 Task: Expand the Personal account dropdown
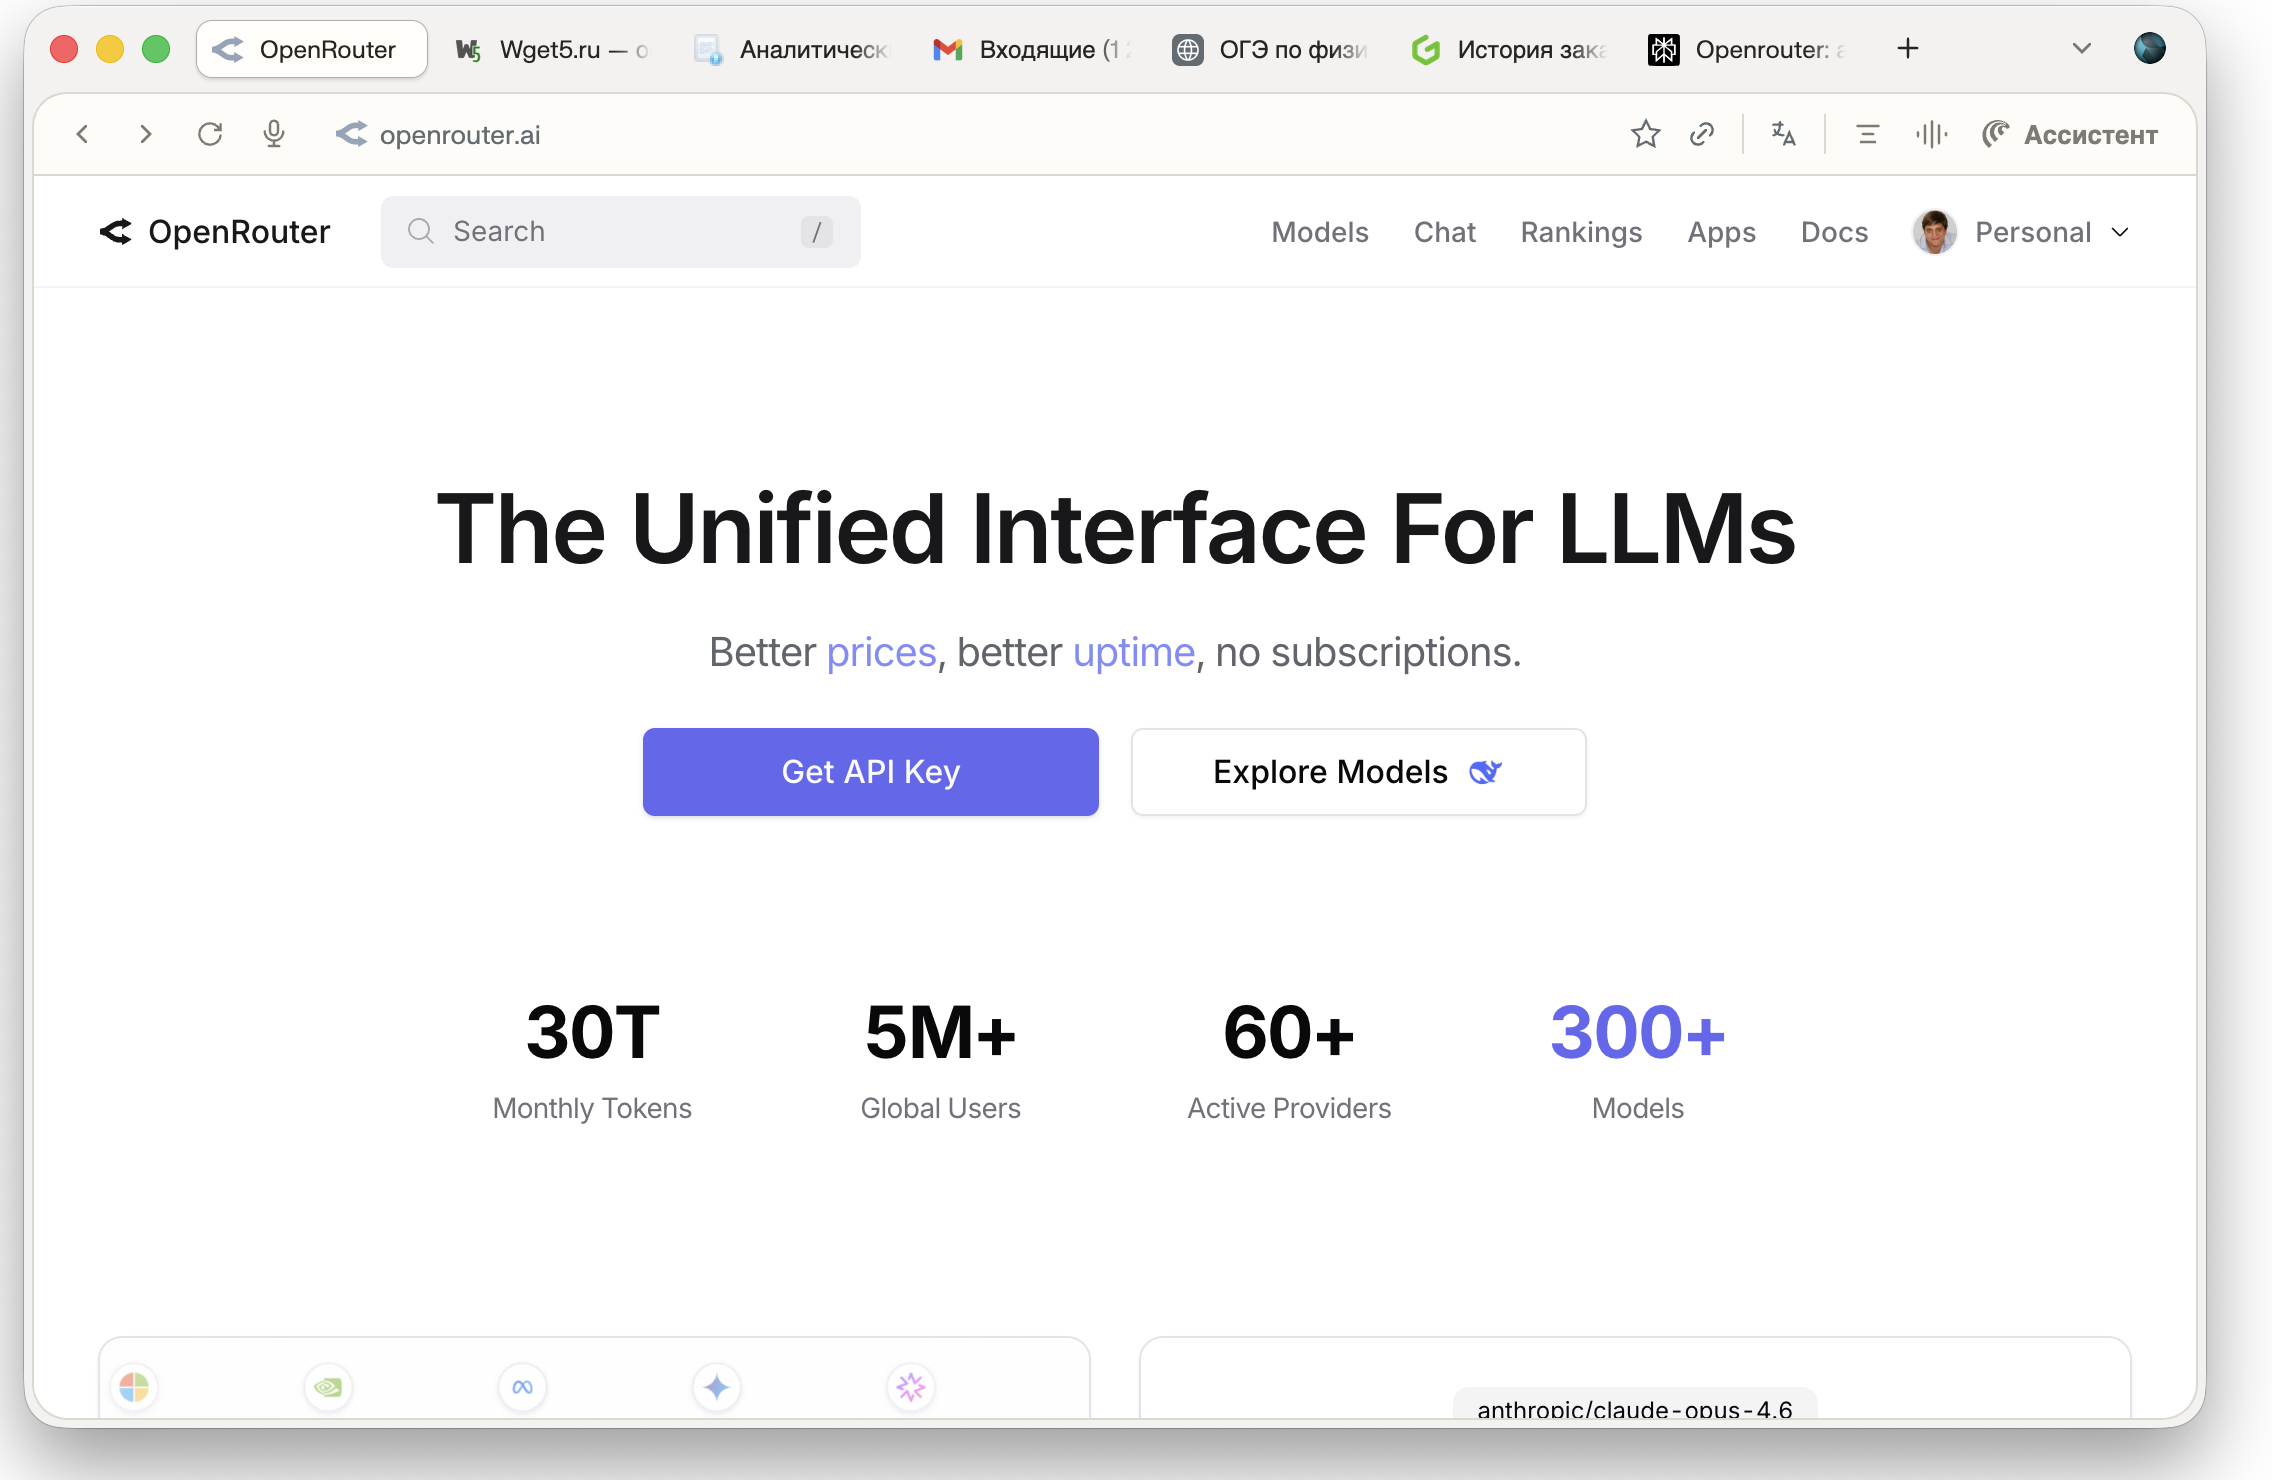tap(2022, 232)
